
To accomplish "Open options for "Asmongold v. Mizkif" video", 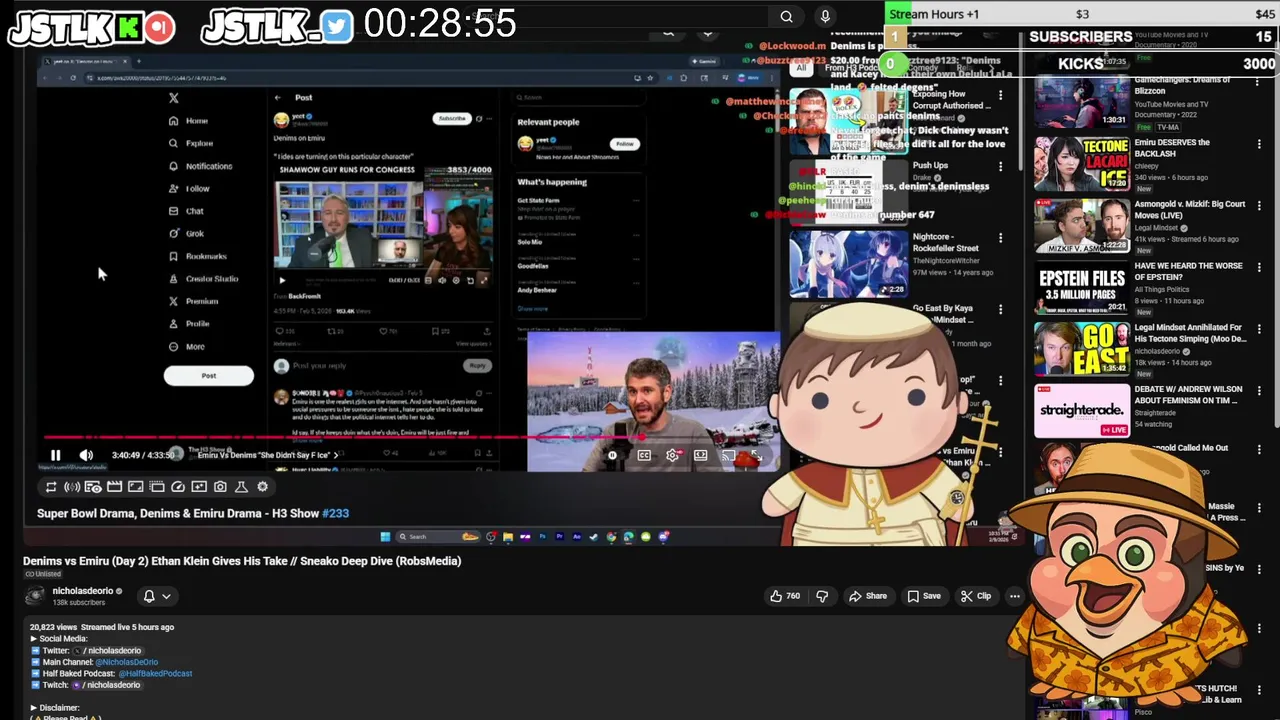I will point(1259,206).
